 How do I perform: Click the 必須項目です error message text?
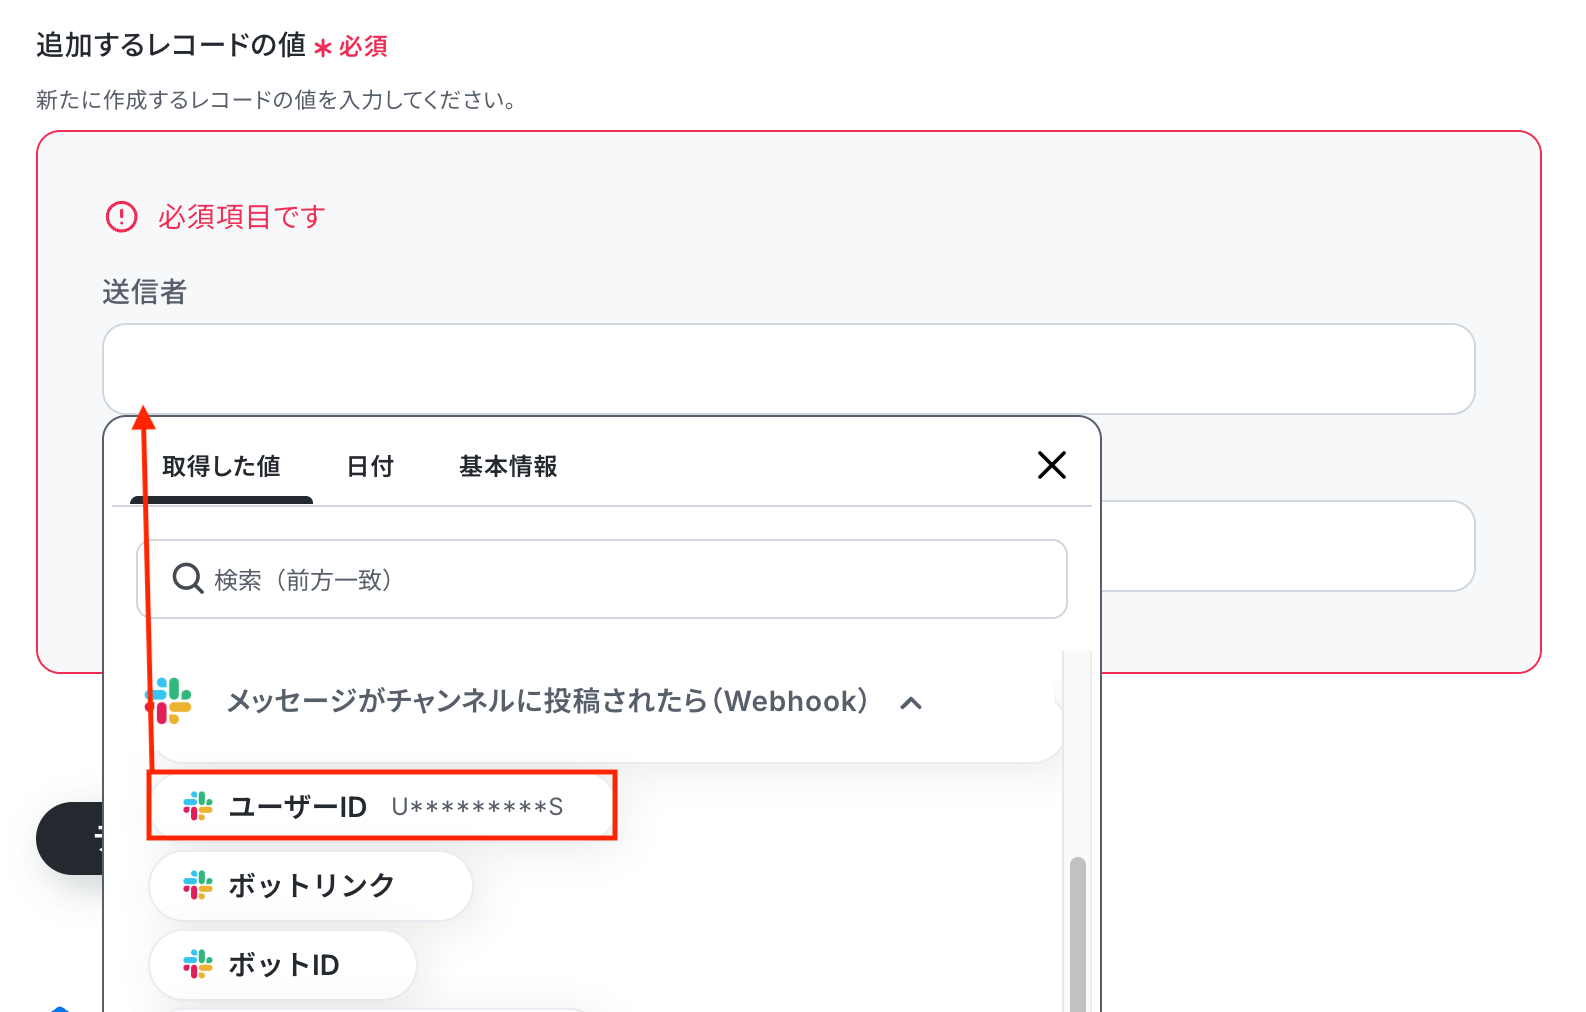tap(241, 217)
